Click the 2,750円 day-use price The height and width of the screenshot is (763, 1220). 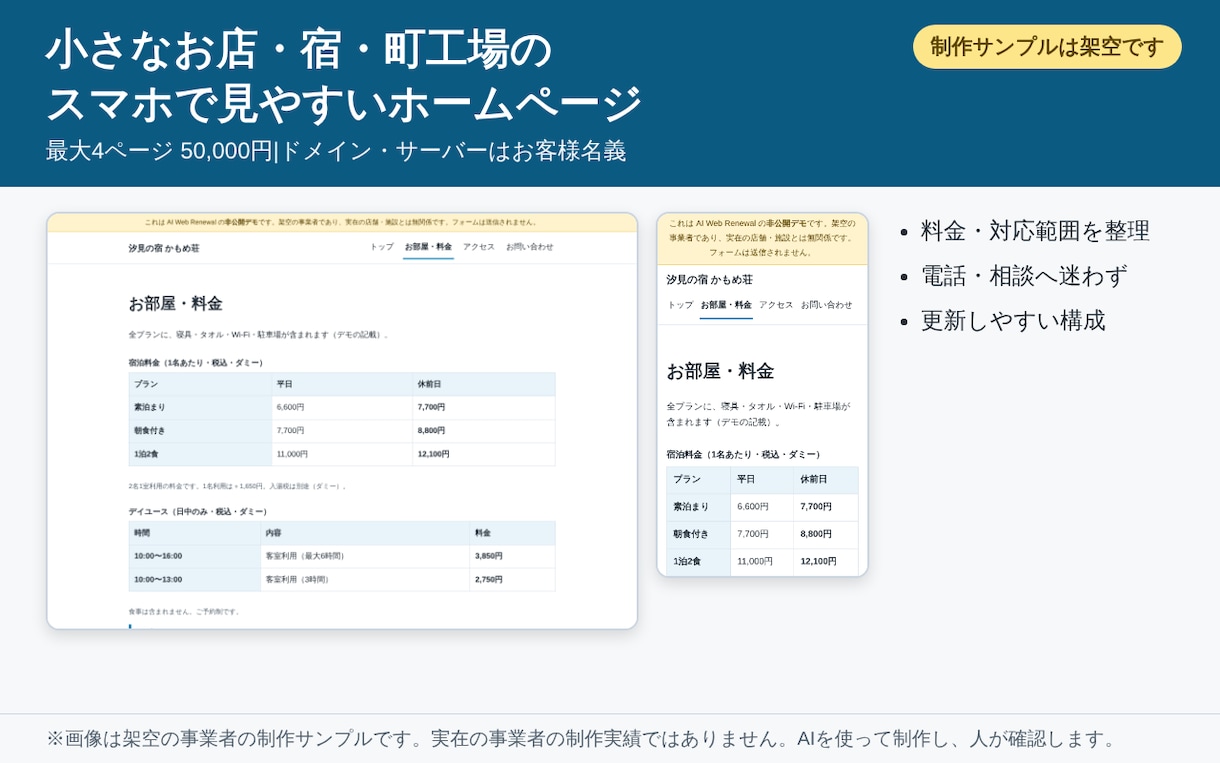(488, 579)
